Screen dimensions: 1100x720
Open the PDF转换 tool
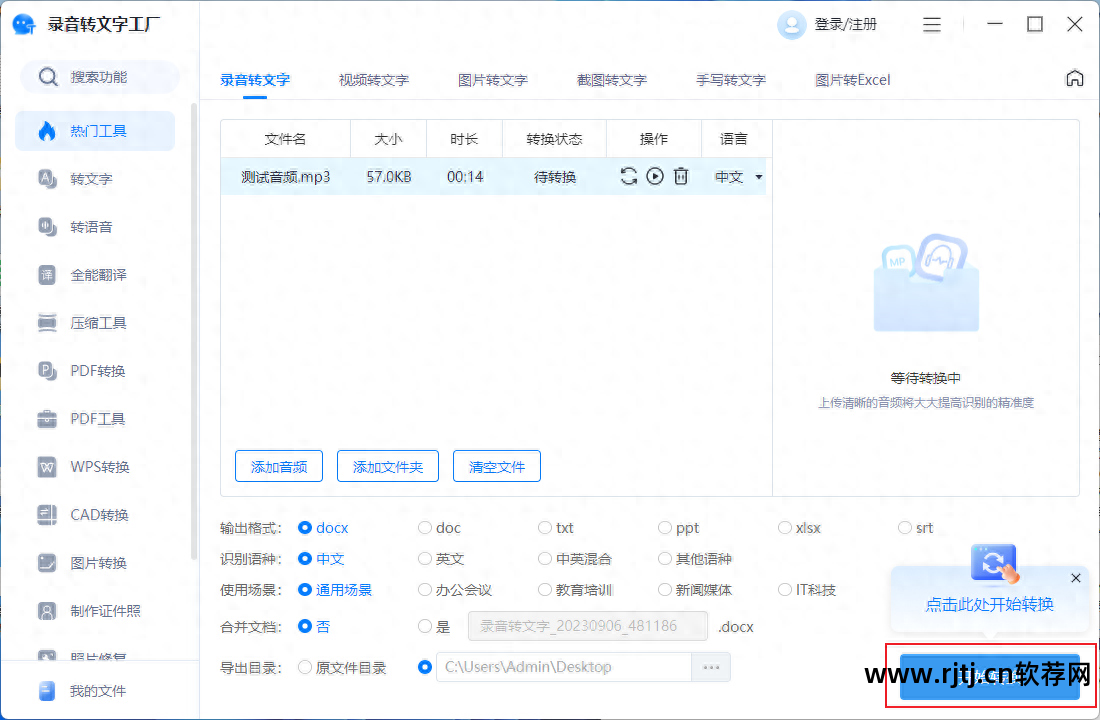point(85,370)
